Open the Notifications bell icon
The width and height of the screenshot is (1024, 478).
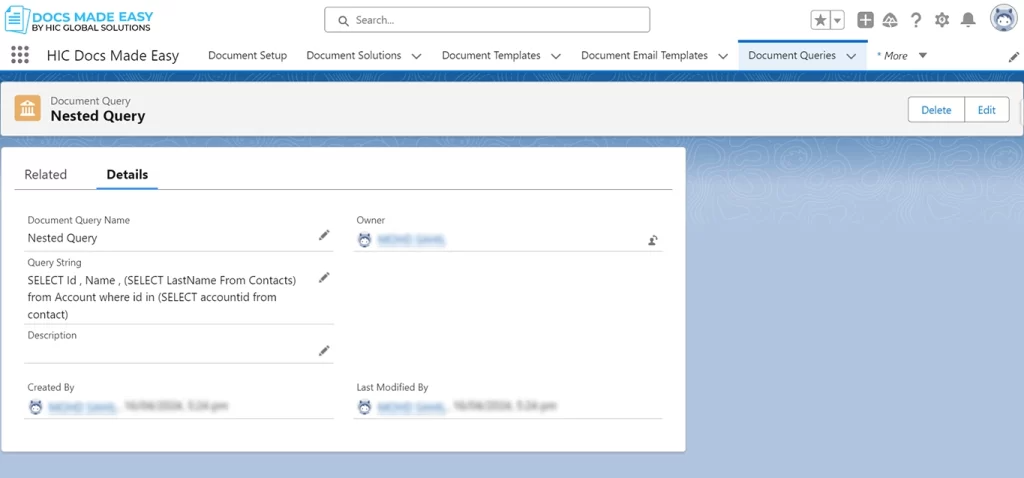click(968, 20)
